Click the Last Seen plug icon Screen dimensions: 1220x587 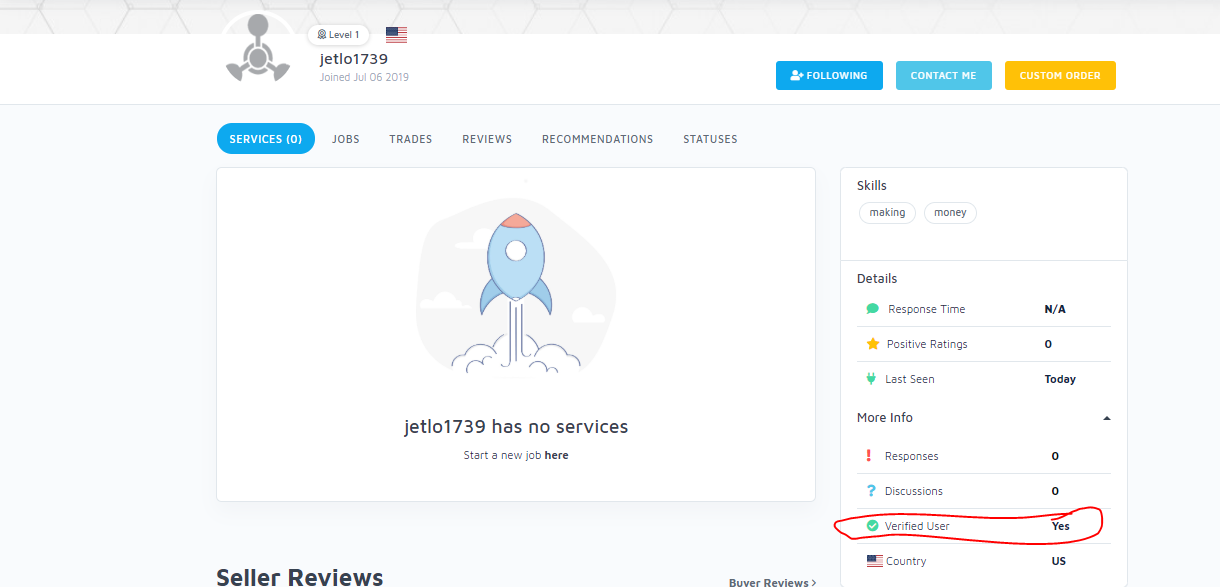click(x=871, y=379)
